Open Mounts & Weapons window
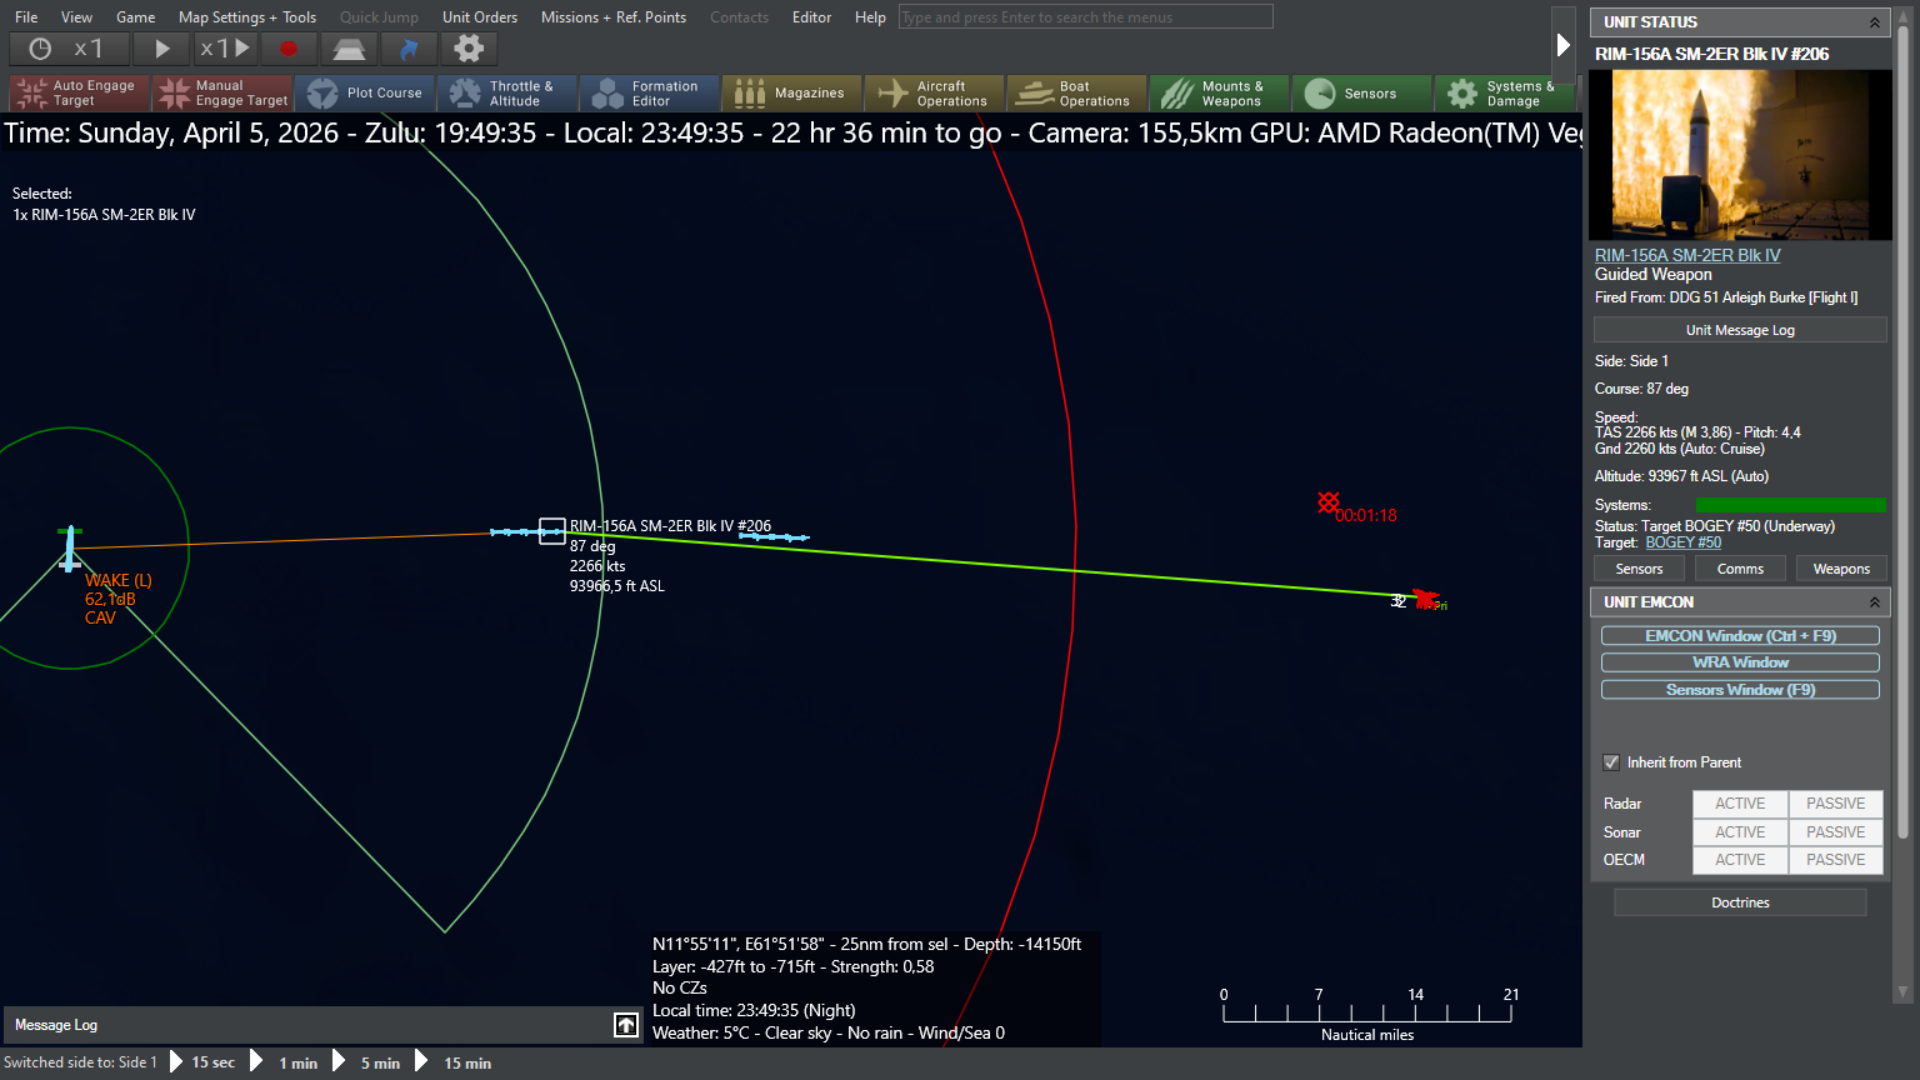Screen dimensions: 1920x1080 pos(1219,93)
